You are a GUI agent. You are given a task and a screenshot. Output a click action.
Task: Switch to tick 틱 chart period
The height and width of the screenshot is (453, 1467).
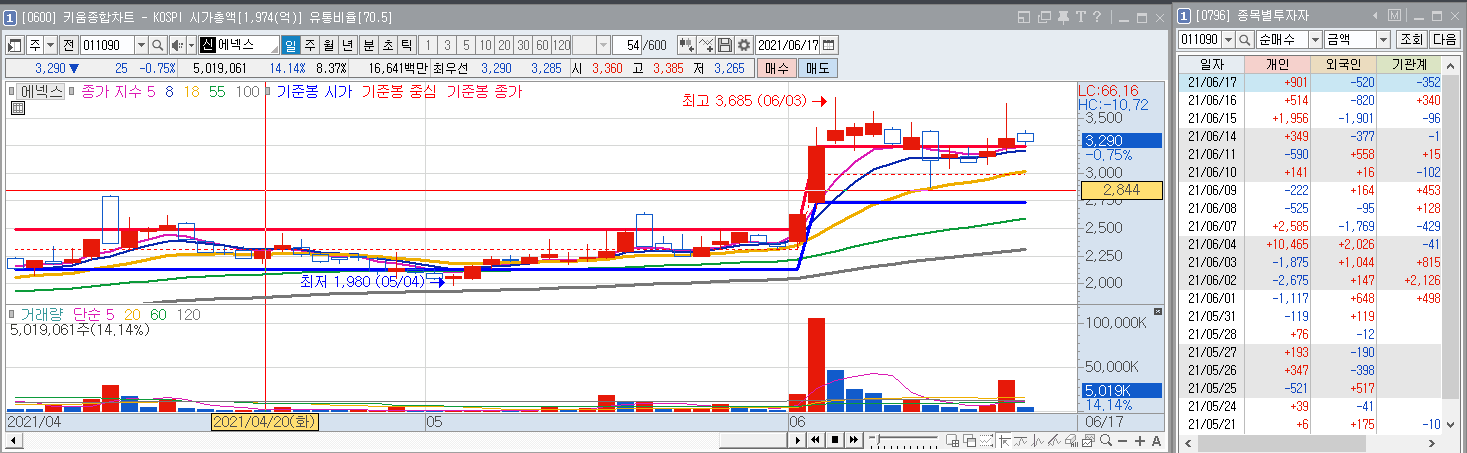pos(406,45)
